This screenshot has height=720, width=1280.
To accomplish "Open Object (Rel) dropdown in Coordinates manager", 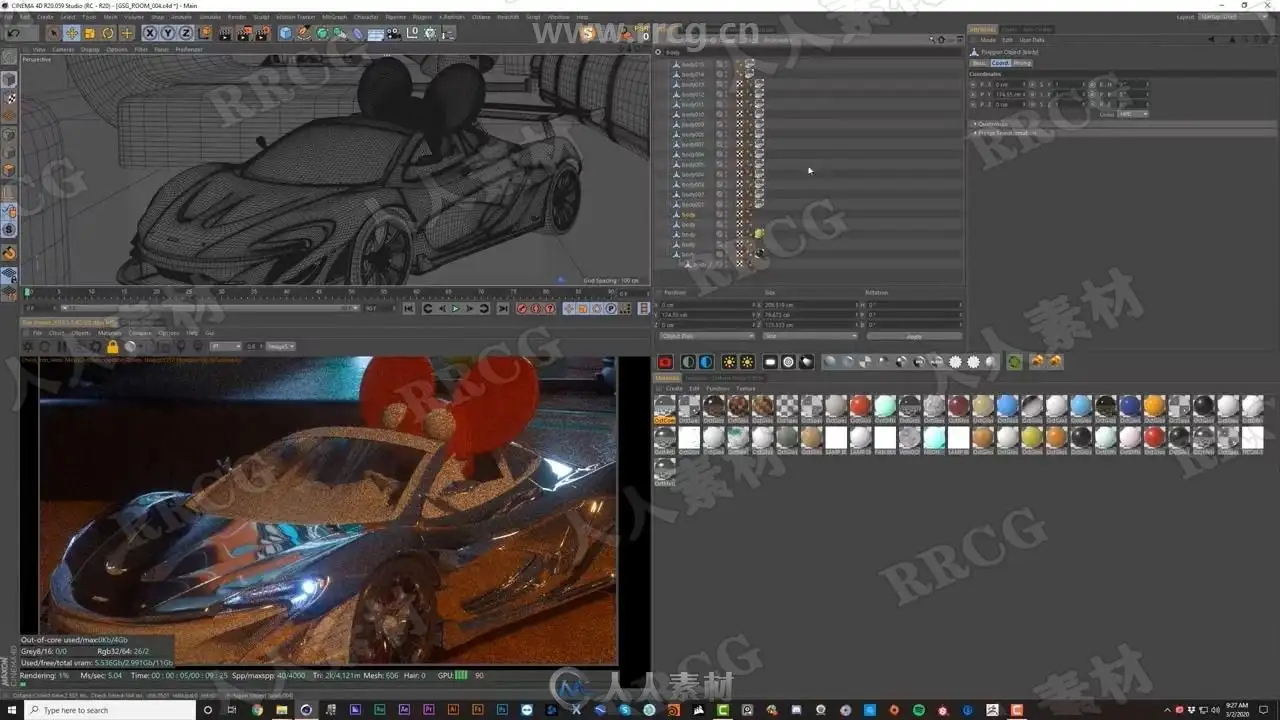I will 708,336.
